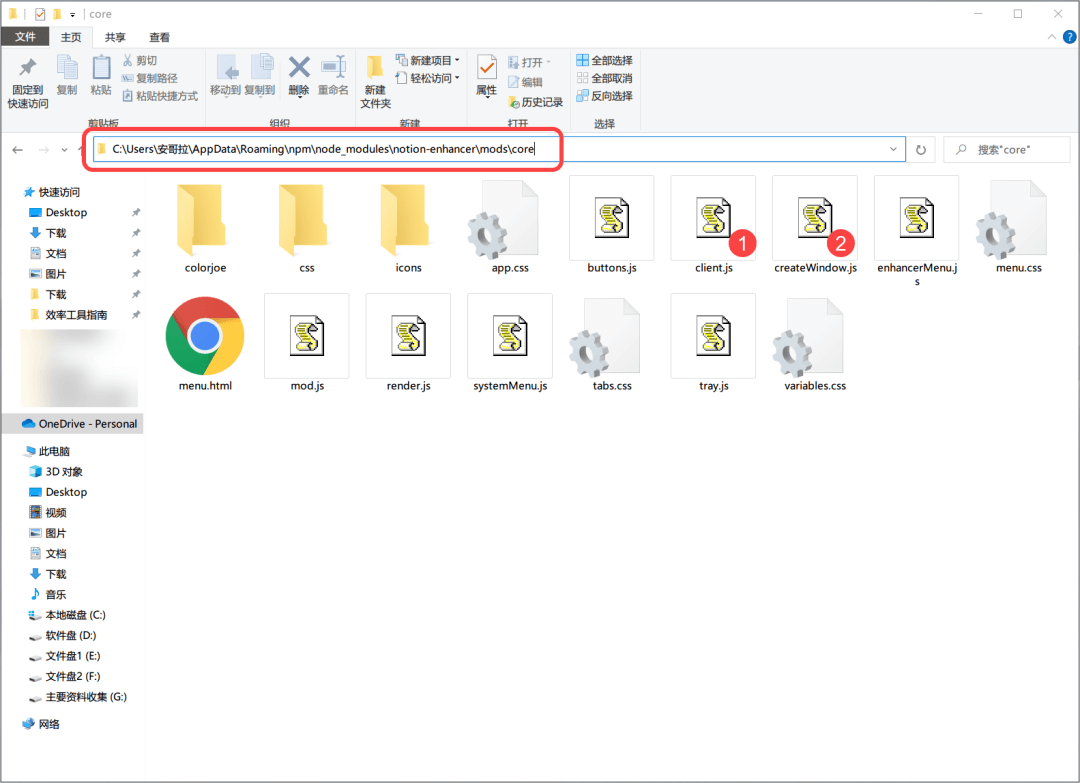Switch to the Home ribbon tab
The height and width of the screenshot is (783, 1080).
[71, 37]
